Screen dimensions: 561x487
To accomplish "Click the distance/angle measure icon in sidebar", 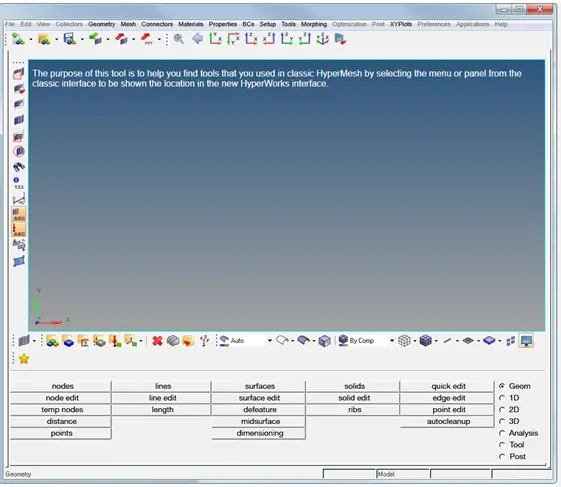I will (x=19, y=199).
